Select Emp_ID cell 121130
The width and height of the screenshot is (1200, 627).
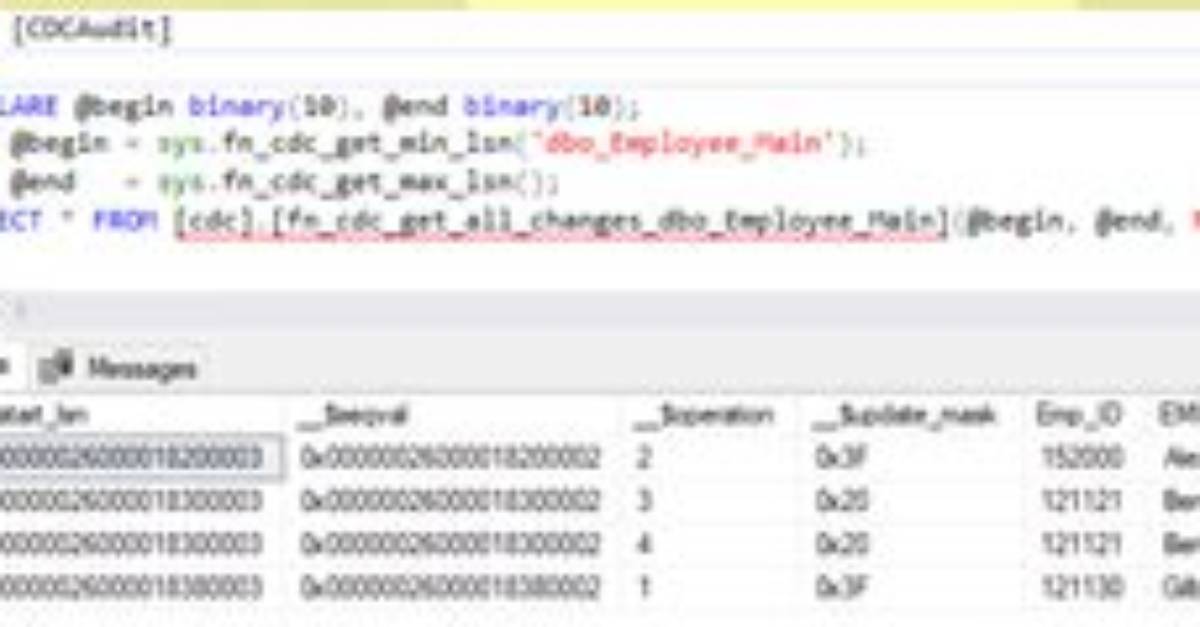pyautogui.click(x=1081, y=587)
